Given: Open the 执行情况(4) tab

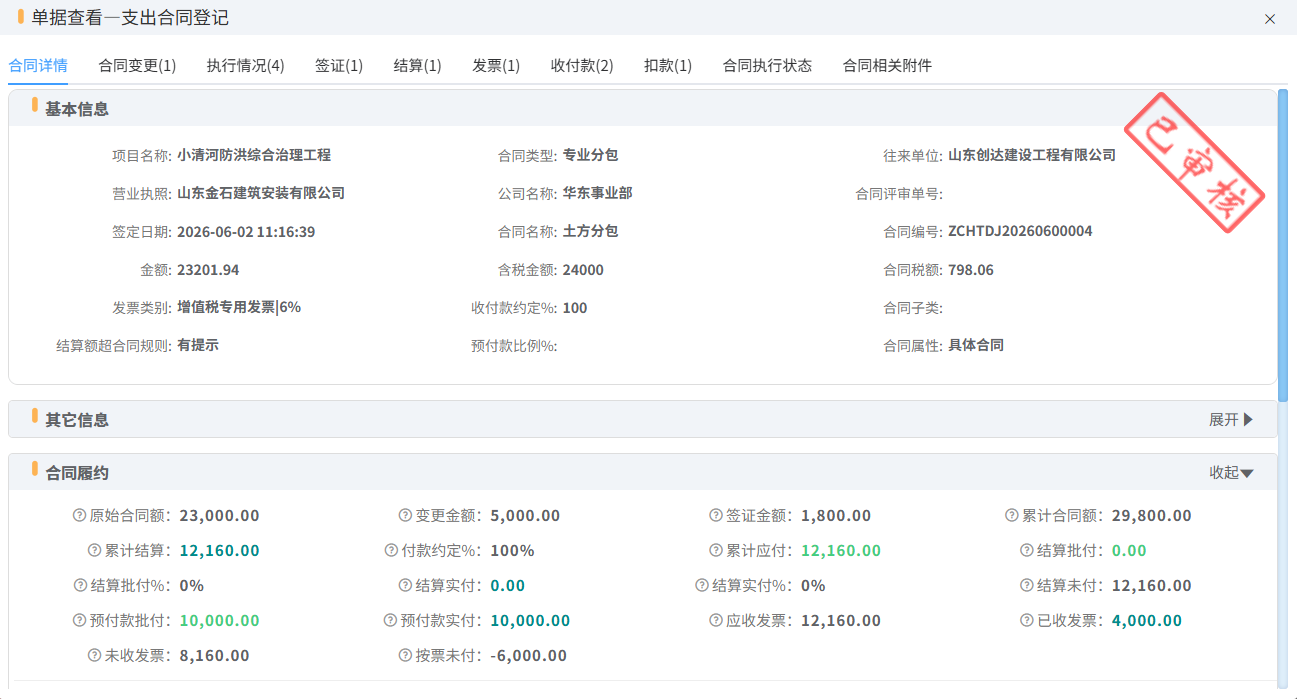Looking at the screenshot, I should [246, 66].
